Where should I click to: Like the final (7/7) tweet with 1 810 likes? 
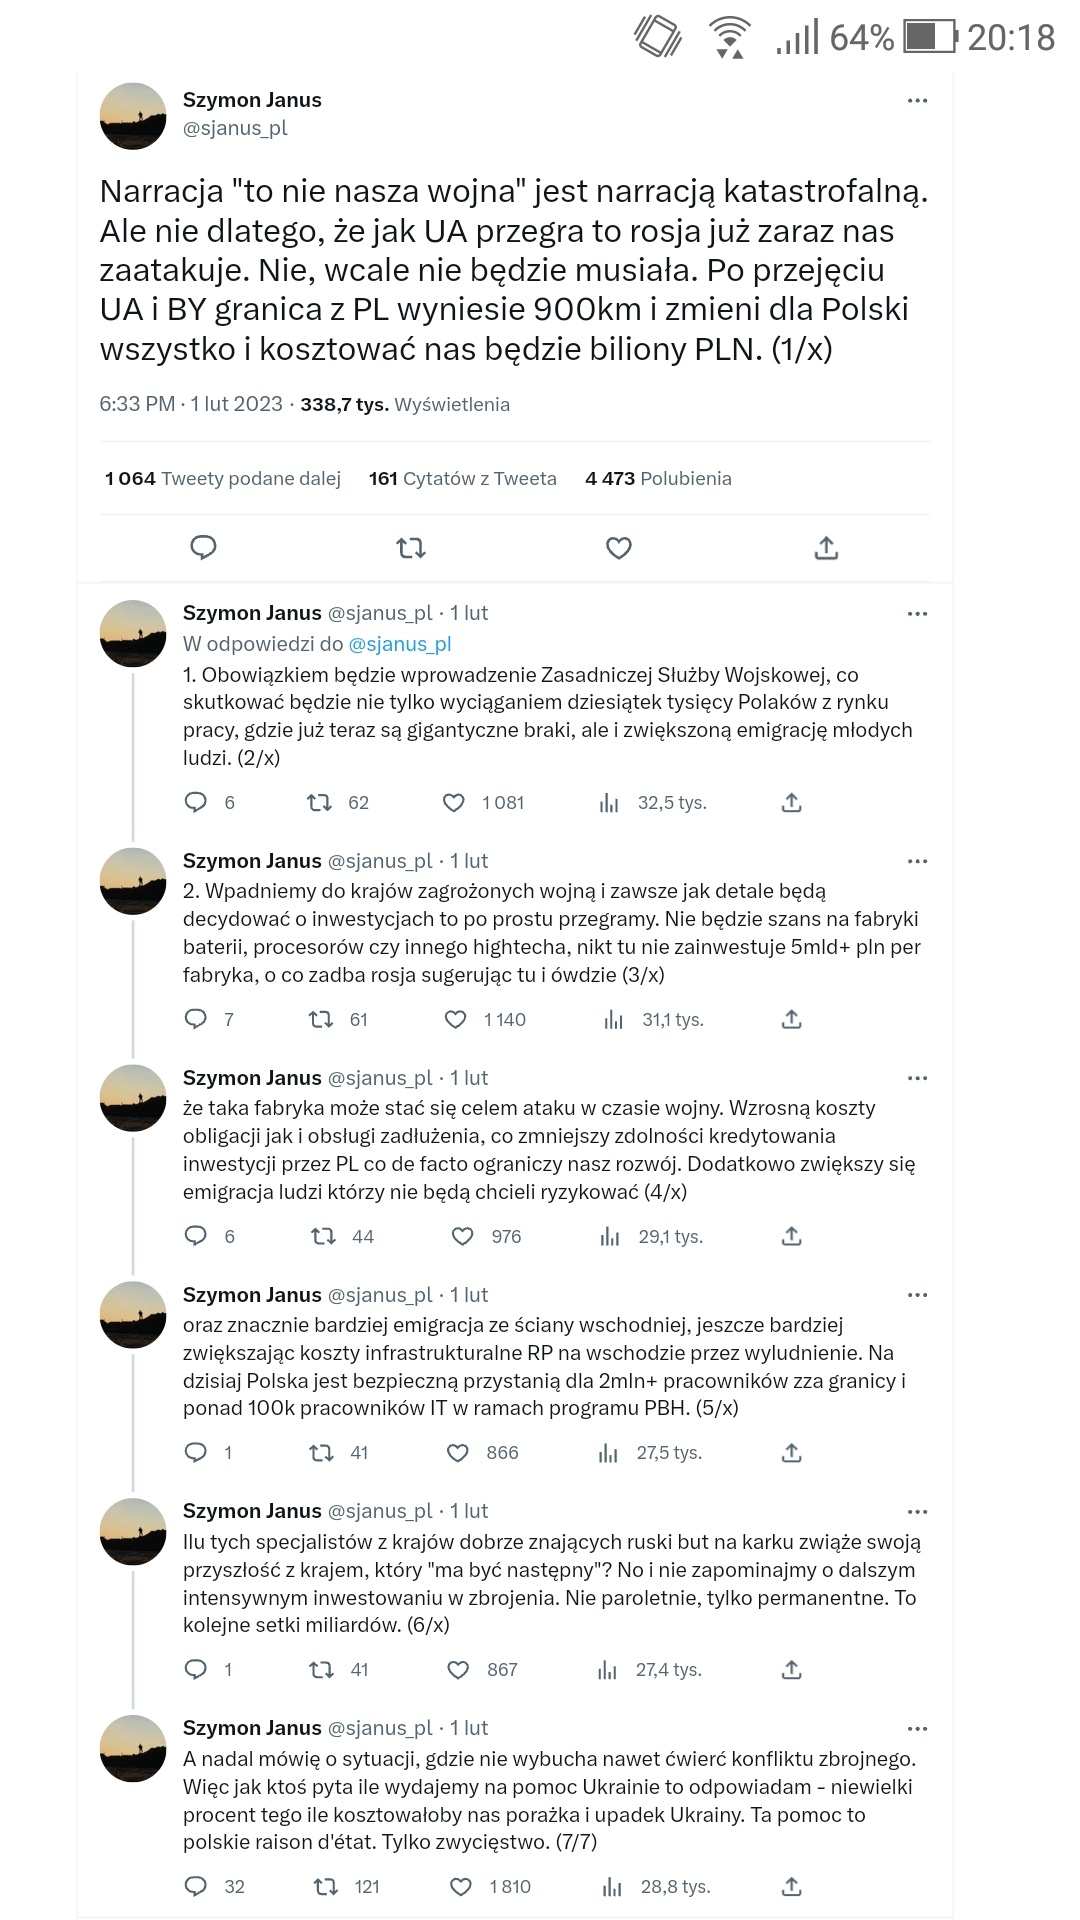click(x=461, y=1887)
